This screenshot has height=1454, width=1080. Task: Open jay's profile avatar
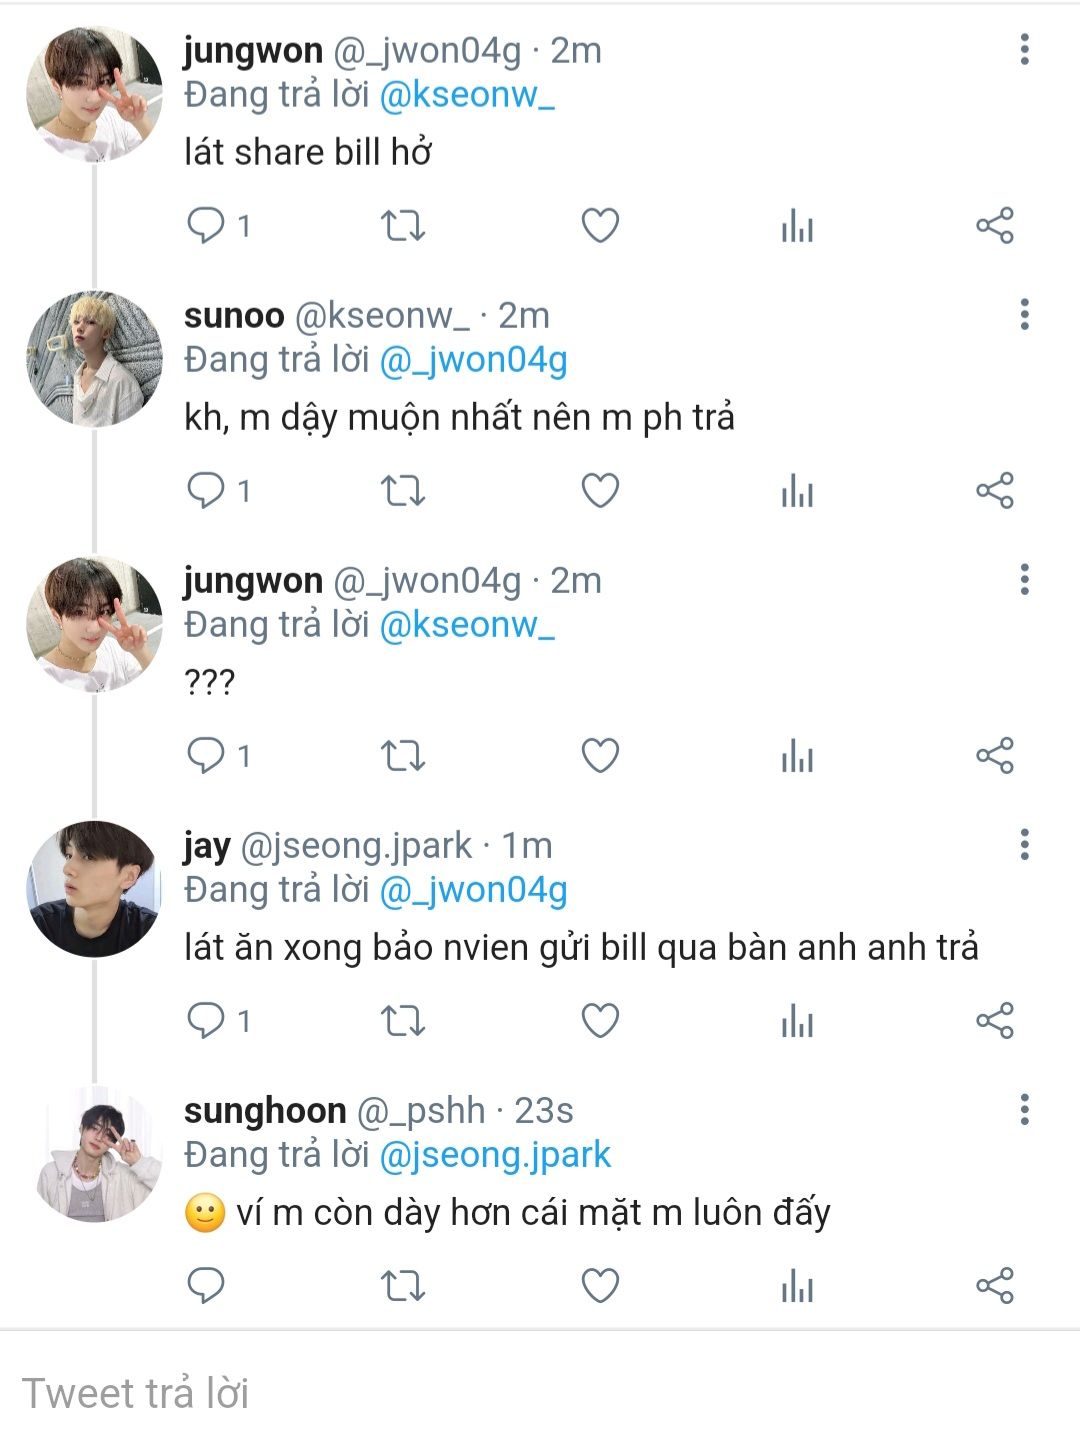(x=94, y=890)
